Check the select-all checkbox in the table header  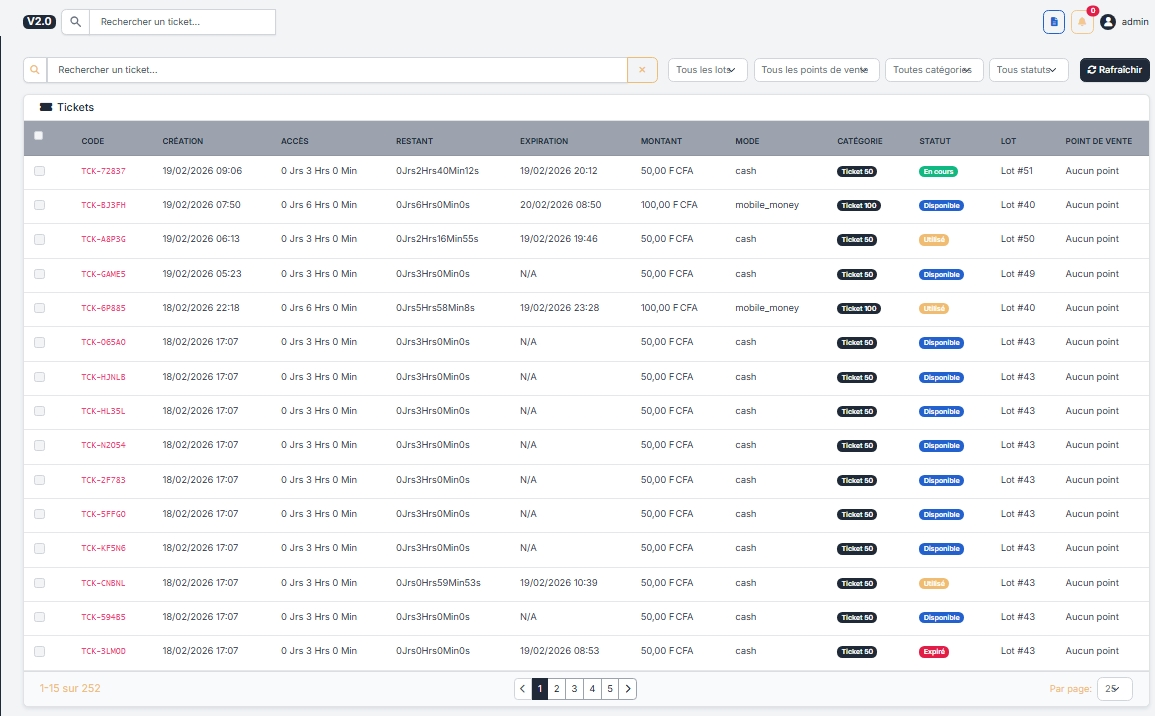tap(38, 135)
